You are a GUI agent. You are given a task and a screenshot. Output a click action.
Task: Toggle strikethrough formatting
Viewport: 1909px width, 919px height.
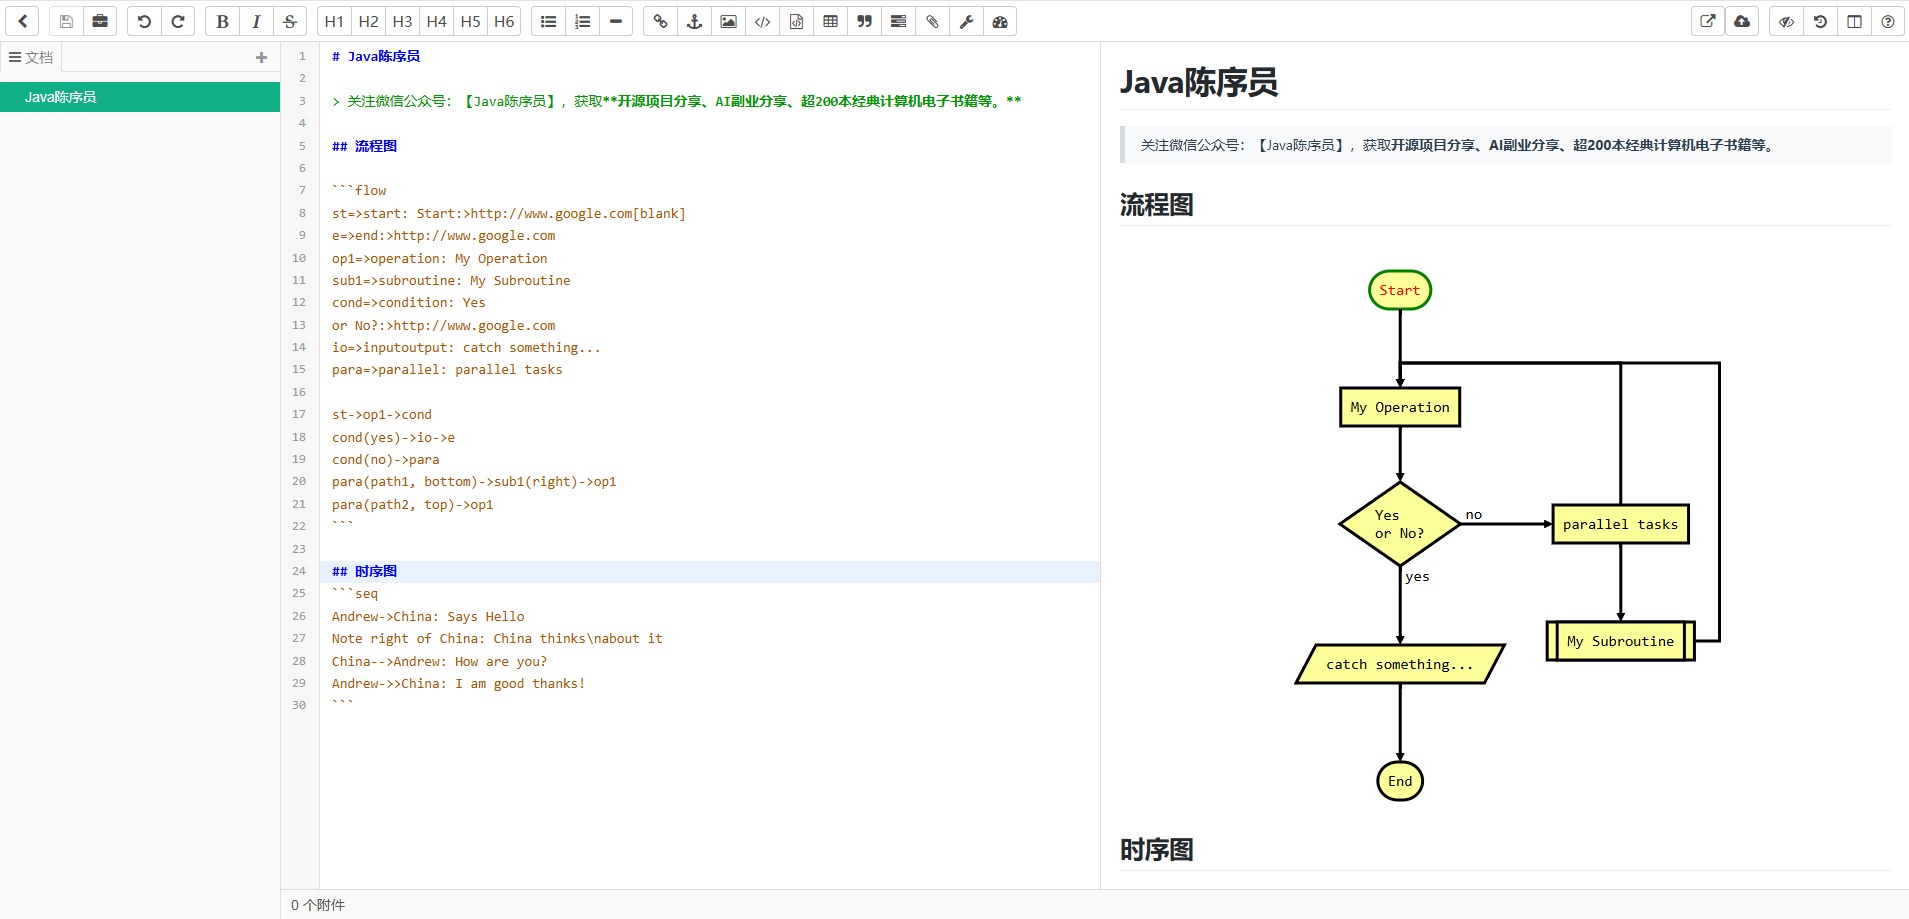[290, 21]
